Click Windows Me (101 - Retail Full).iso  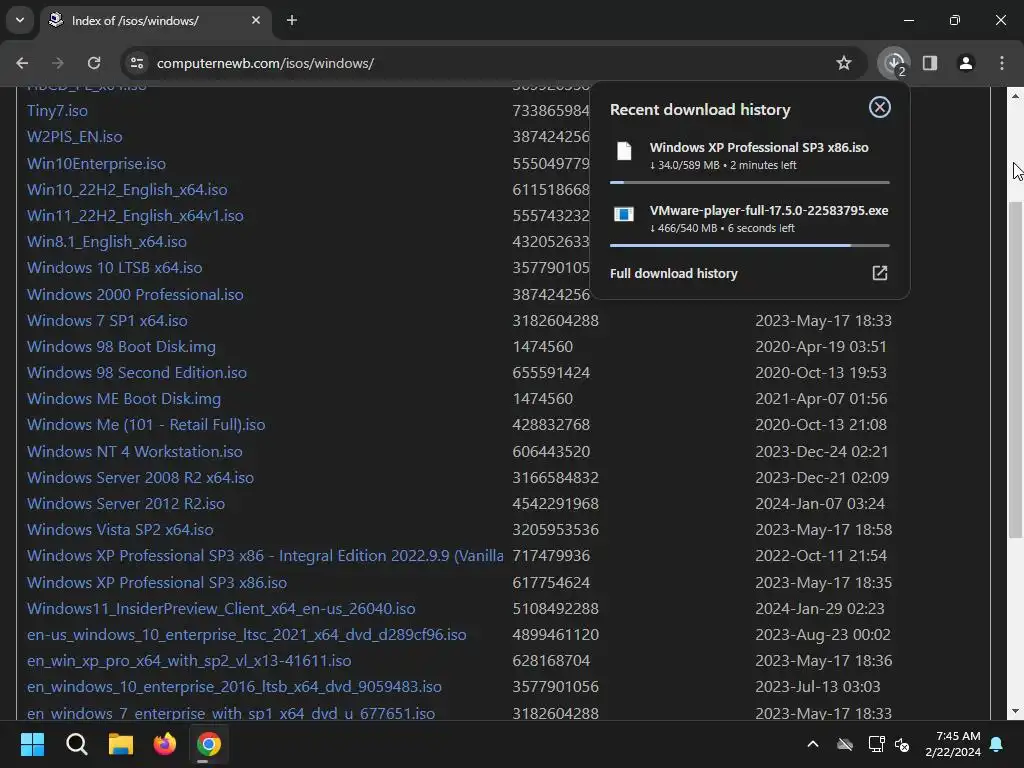pos(146,424)
